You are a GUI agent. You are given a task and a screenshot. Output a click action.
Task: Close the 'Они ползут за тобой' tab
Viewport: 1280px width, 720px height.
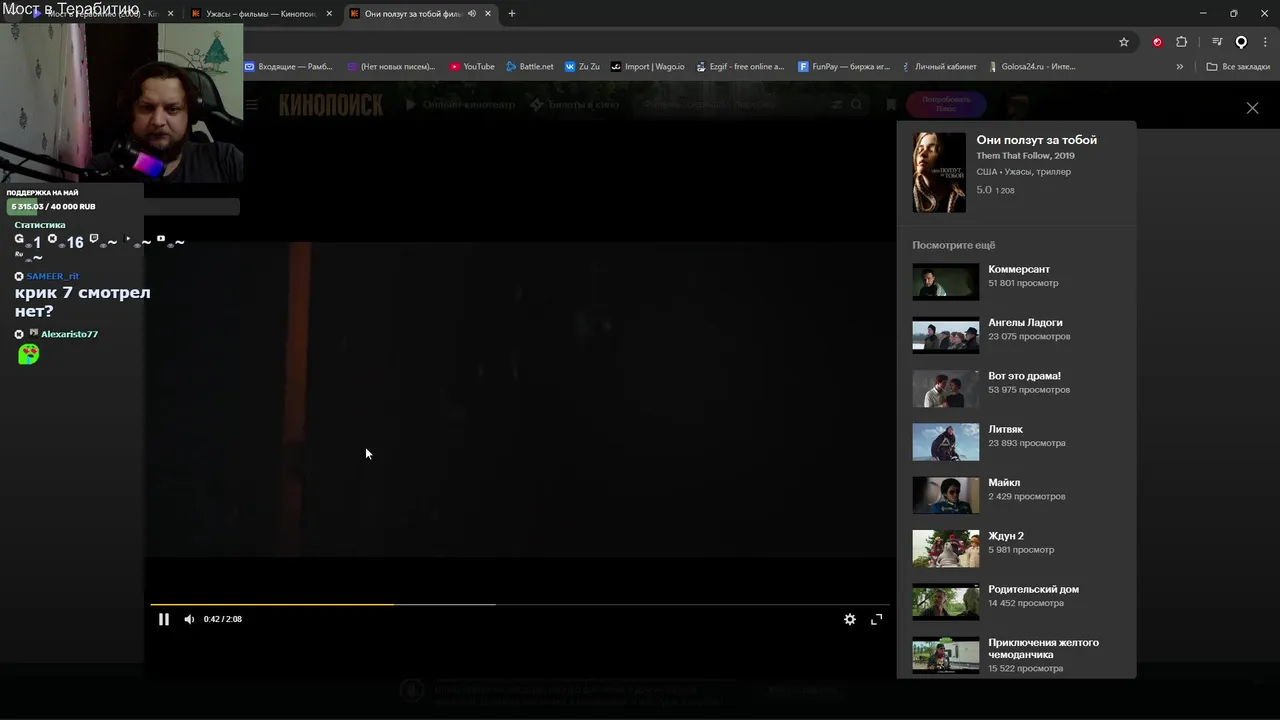(488, 14)
